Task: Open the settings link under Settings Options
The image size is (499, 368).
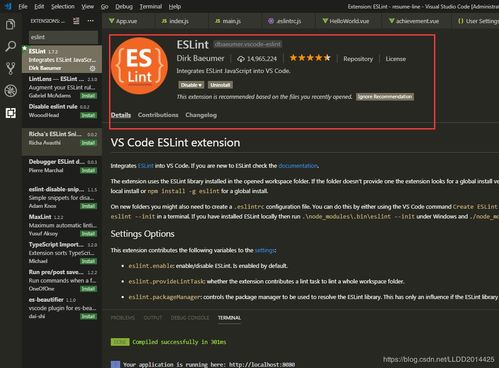Action: (265, 250)
